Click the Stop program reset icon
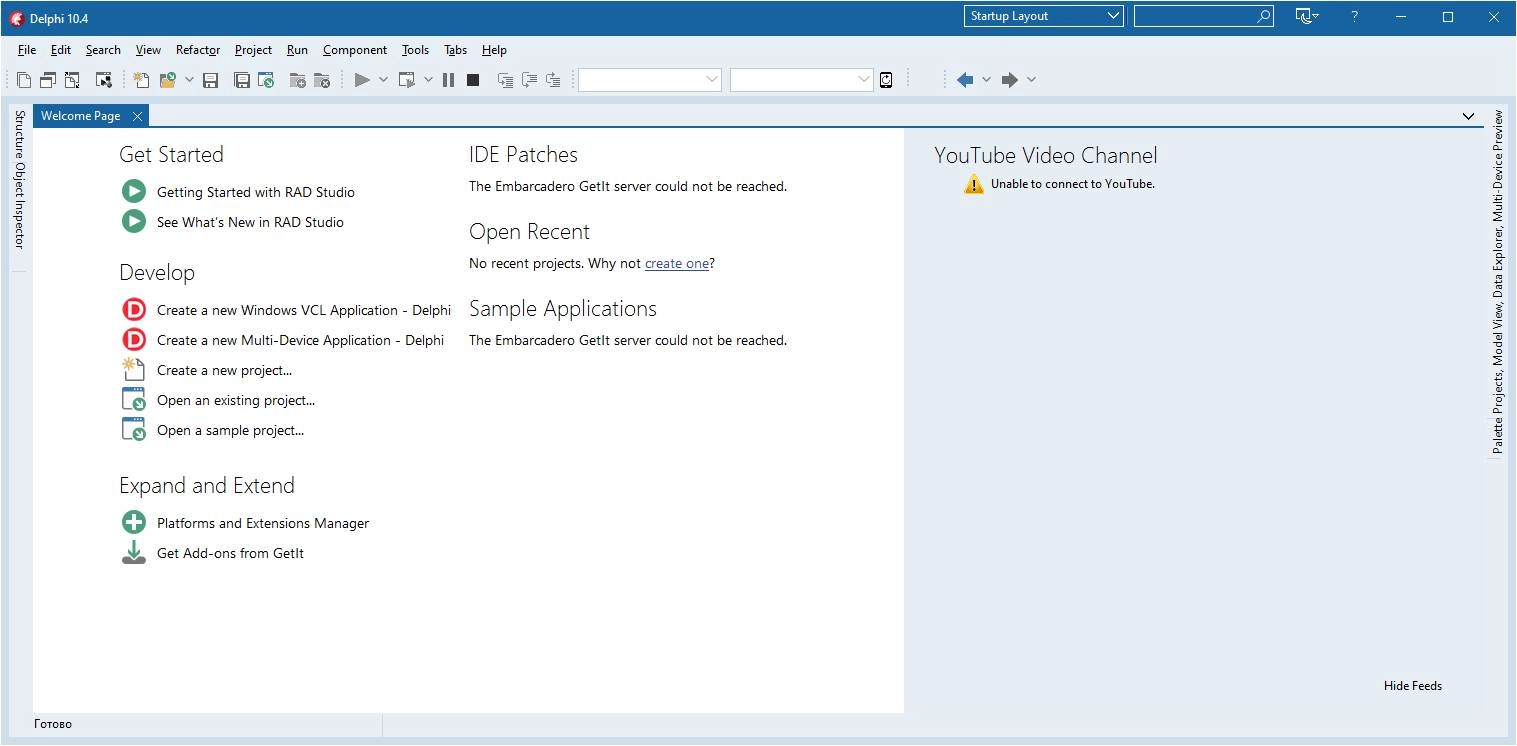 coord(473,80)
